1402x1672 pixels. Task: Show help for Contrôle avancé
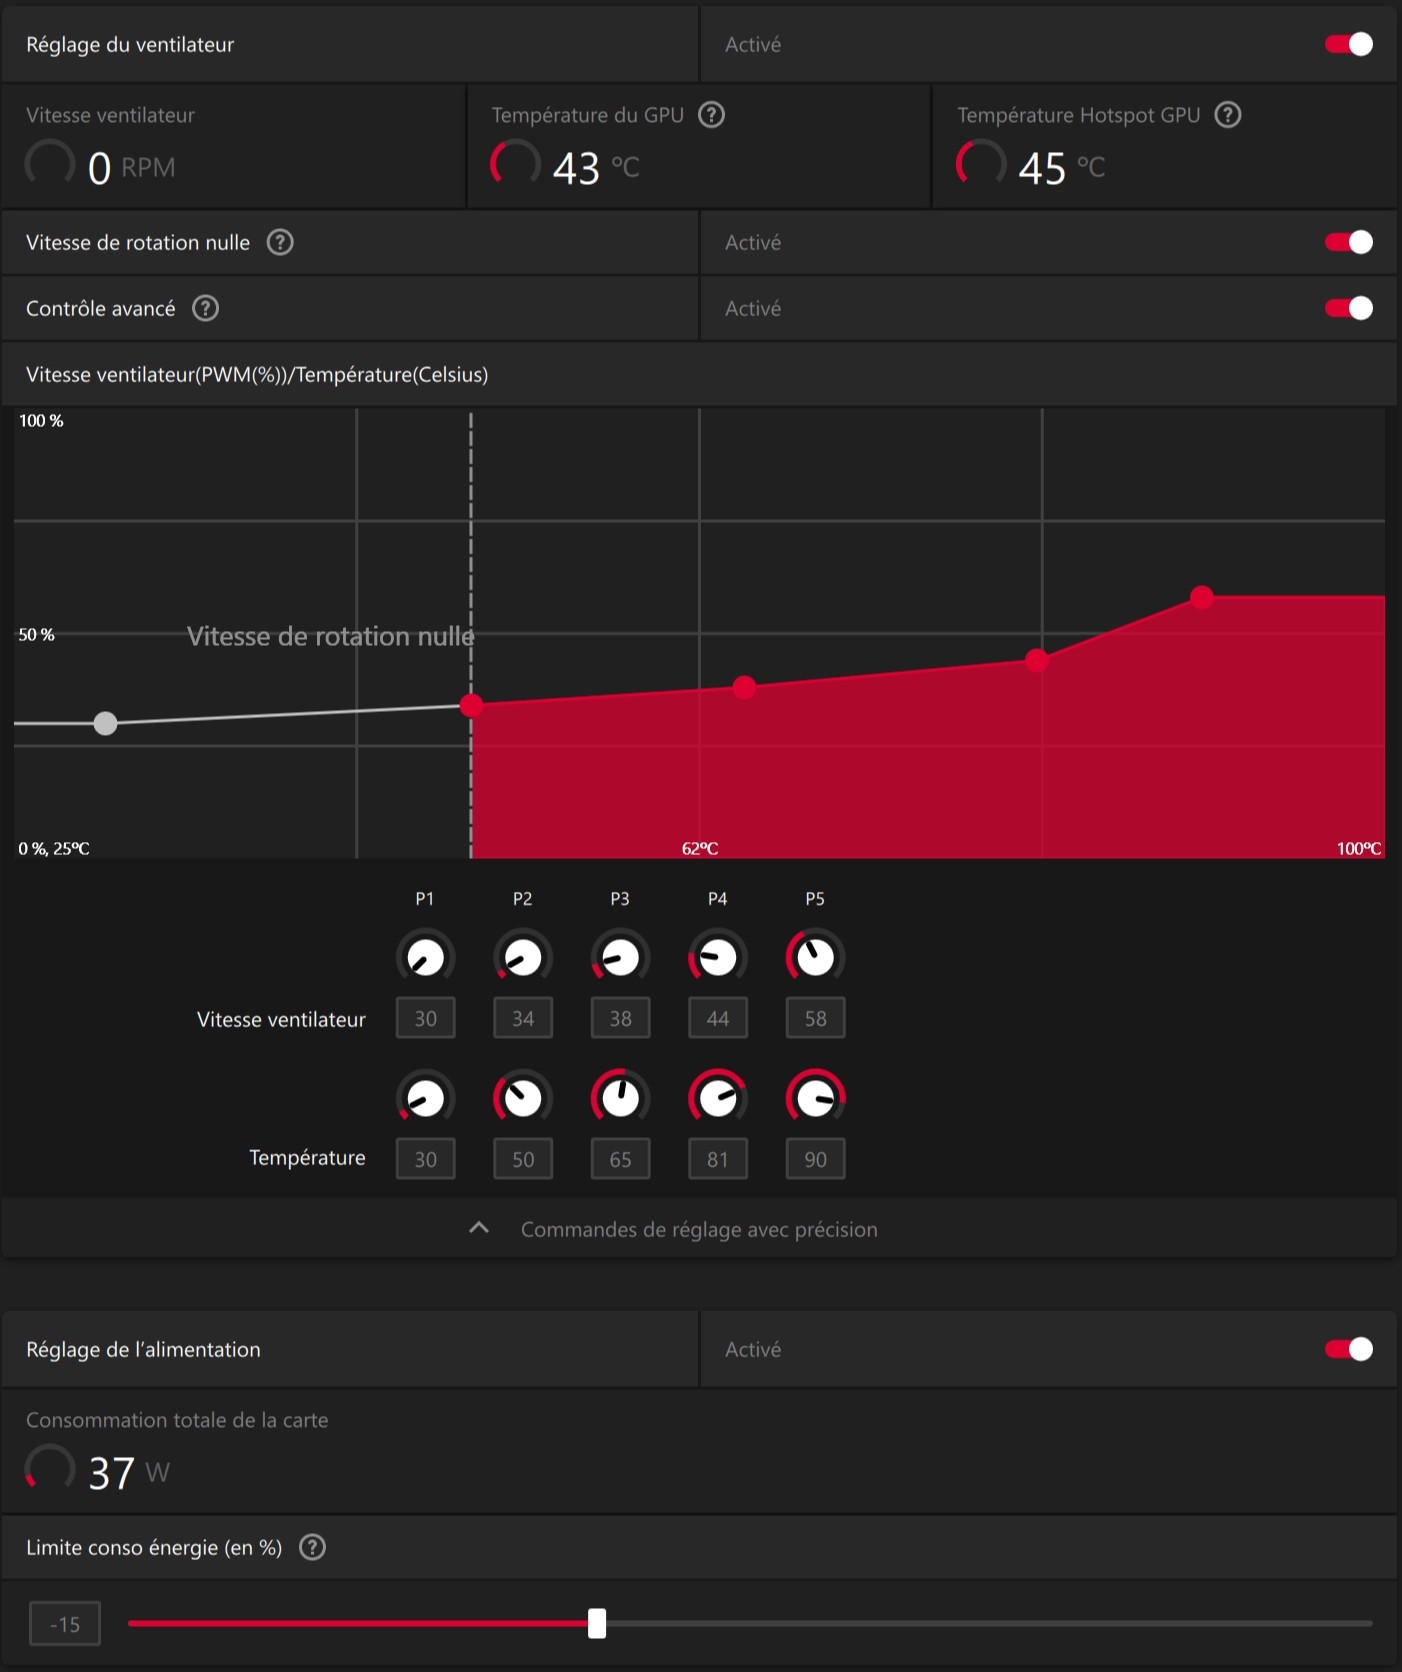click(205, 308)
